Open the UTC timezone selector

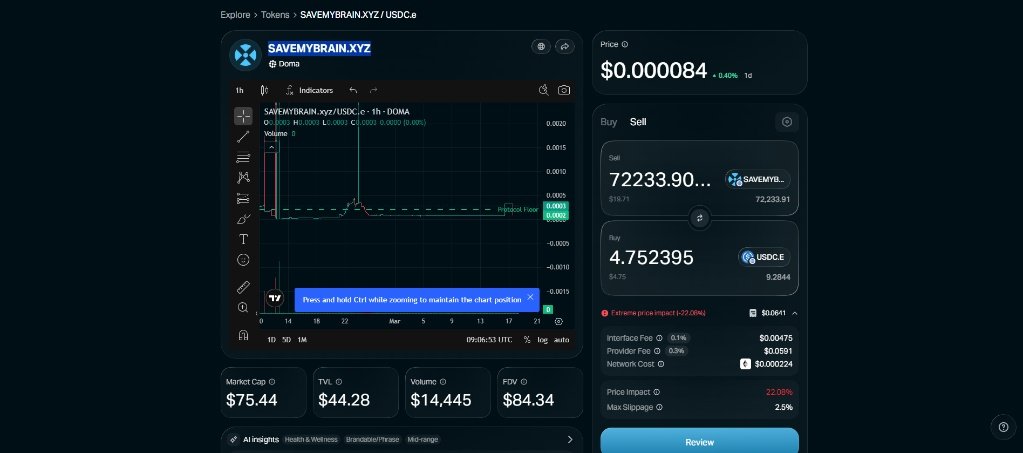click(489, 339)
